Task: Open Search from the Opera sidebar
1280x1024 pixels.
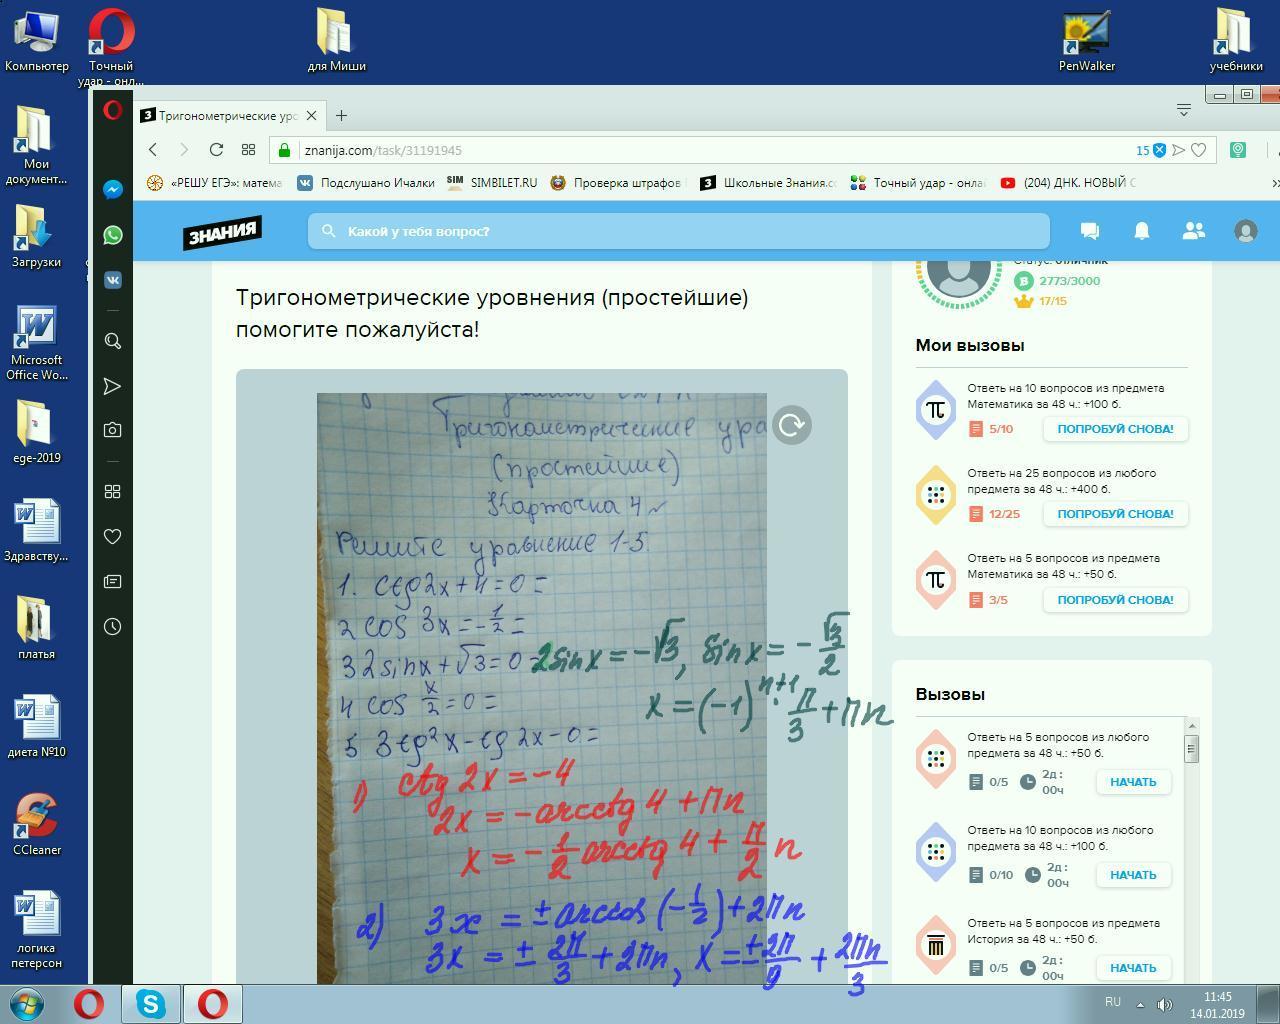Action: point(113,341)
